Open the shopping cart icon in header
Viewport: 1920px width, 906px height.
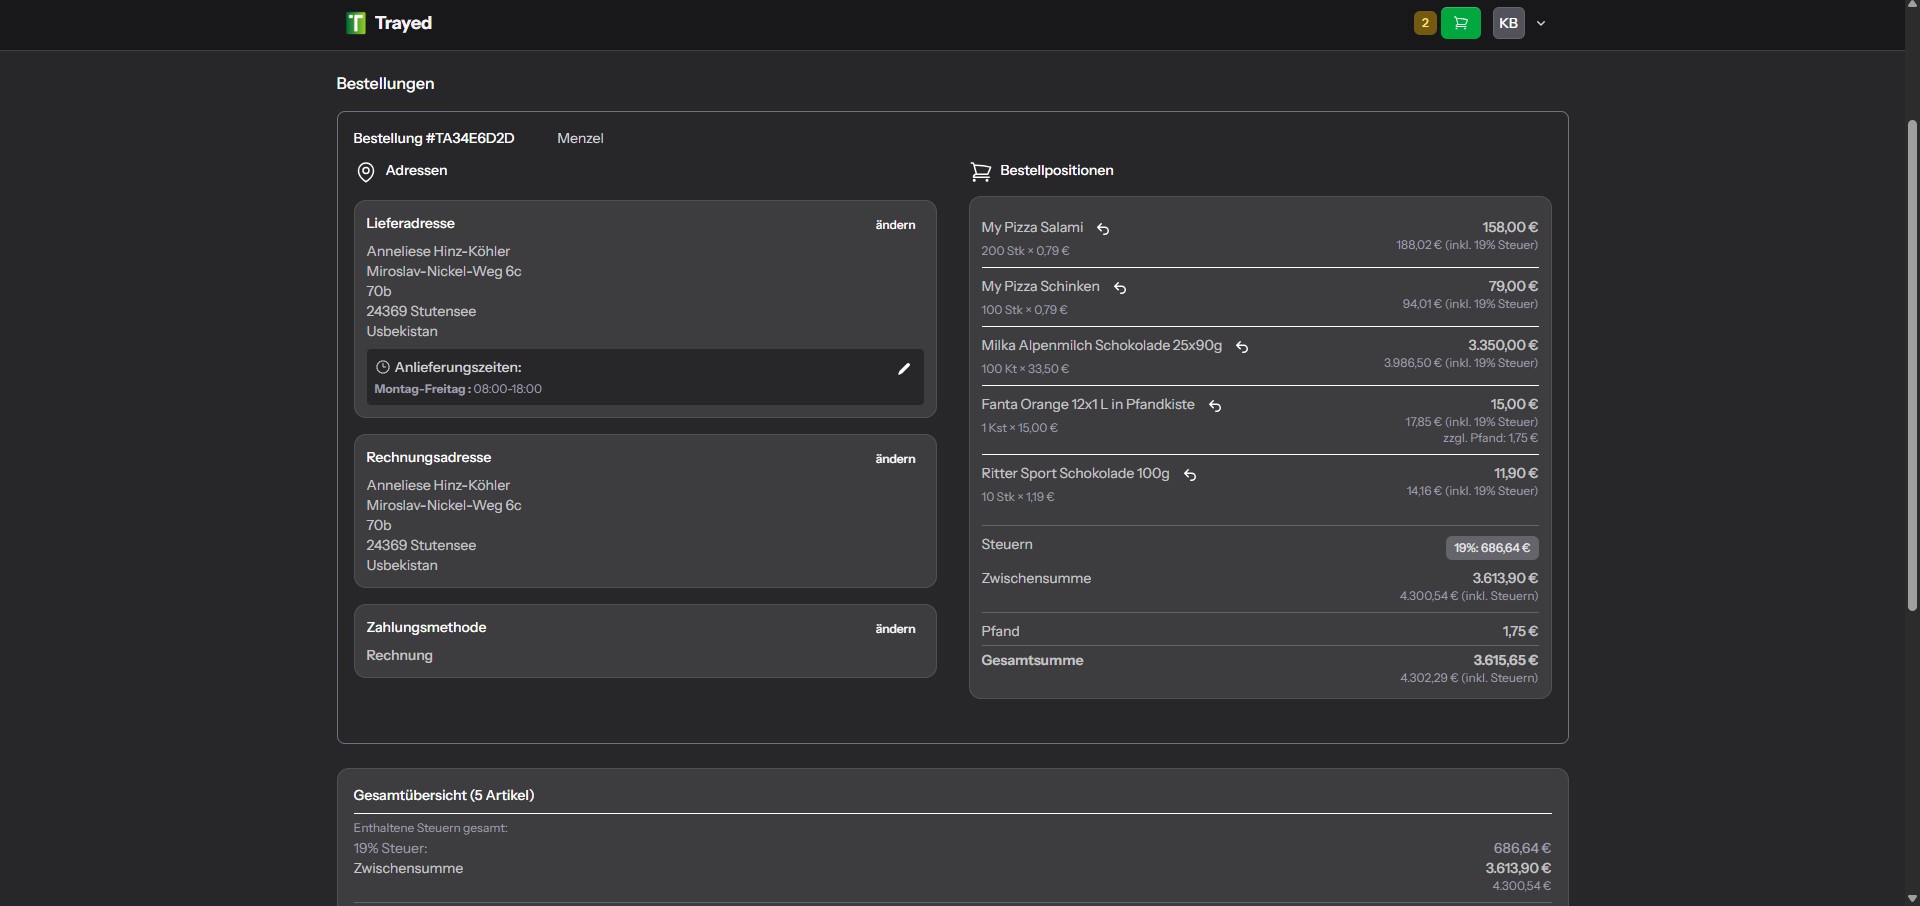(x=1460, y=23)
